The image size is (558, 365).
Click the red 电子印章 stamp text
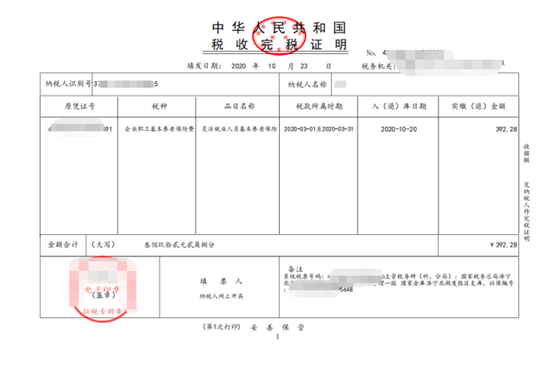click(x=102, y=289)
